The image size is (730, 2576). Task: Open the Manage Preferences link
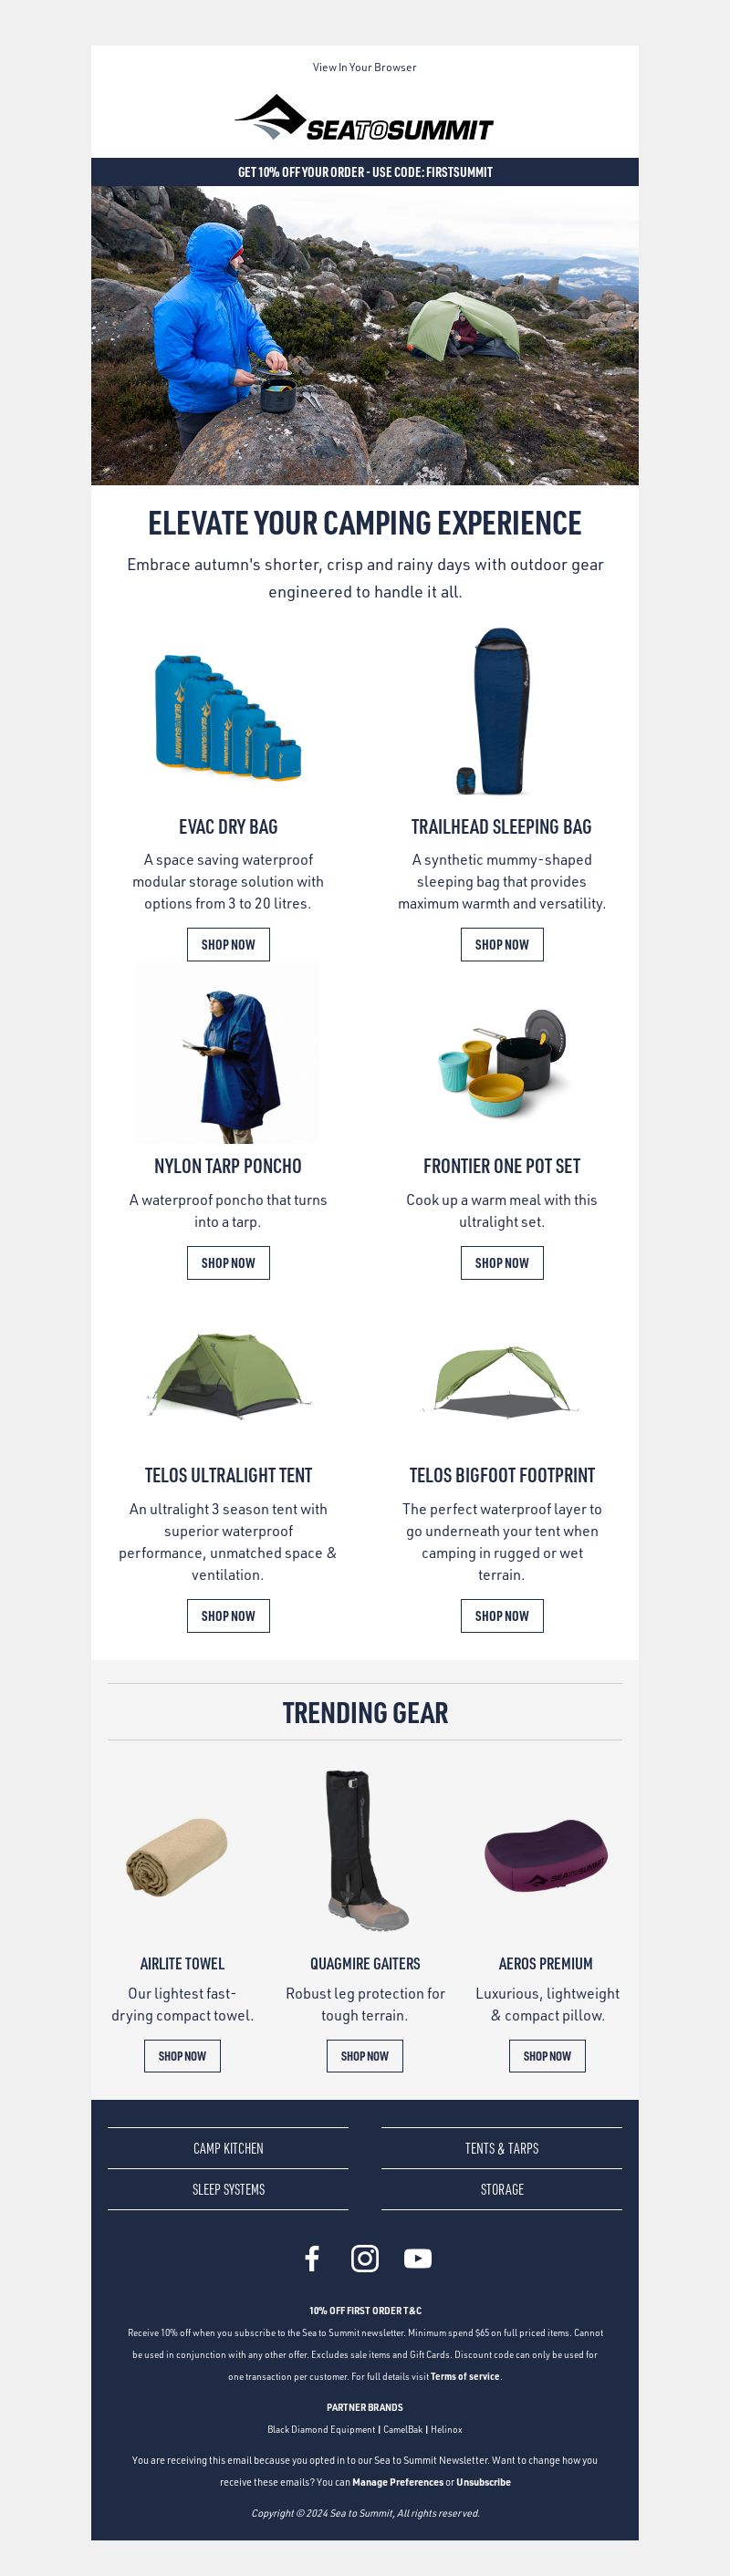point(397,2481)
